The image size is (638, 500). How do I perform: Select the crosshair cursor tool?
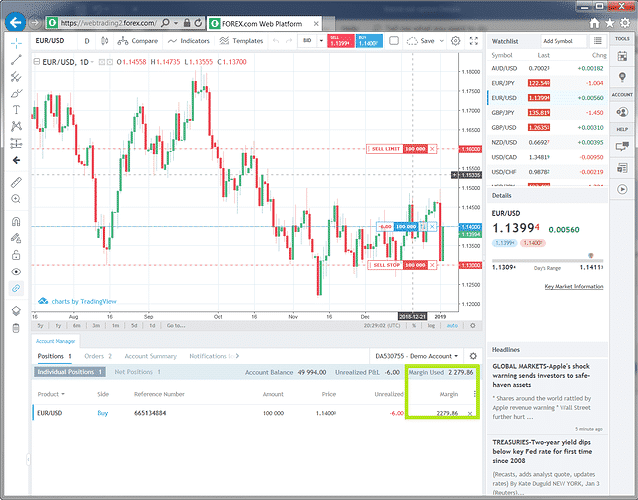tap(16, 42)
